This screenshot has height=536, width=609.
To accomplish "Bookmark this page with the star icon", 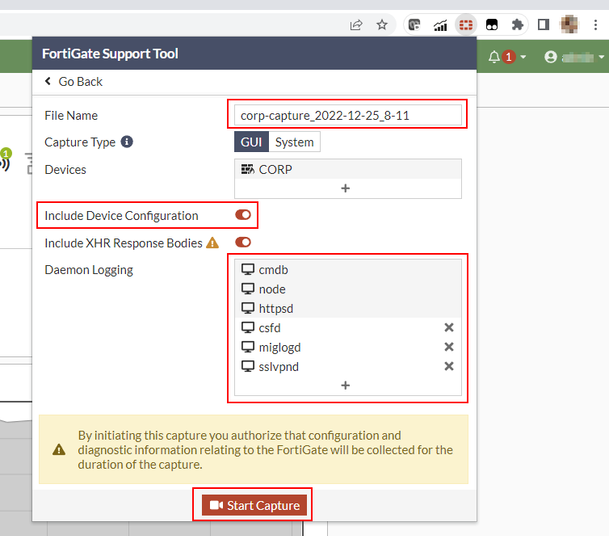I will tap(382, 25).
